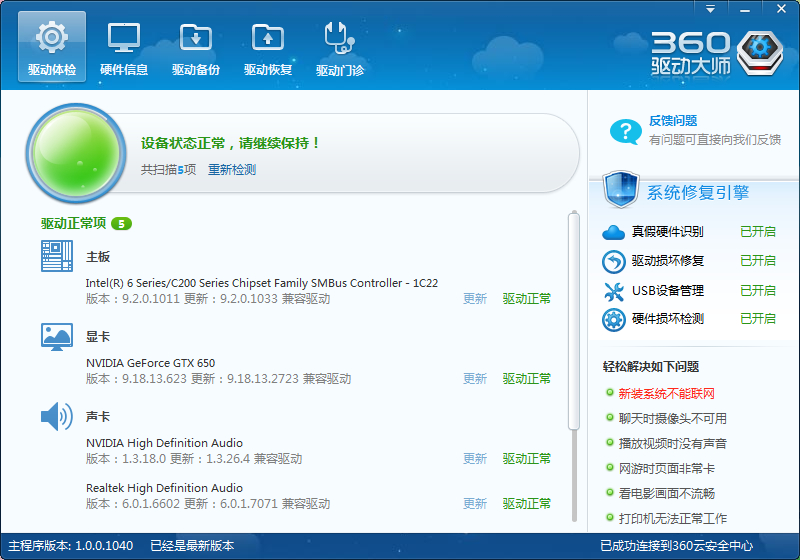The width and height of the screenshot is (800, 560).
Task: Select Intel(R) 6 Series SMBus Controller entry
Action: (x=262, y=283)
